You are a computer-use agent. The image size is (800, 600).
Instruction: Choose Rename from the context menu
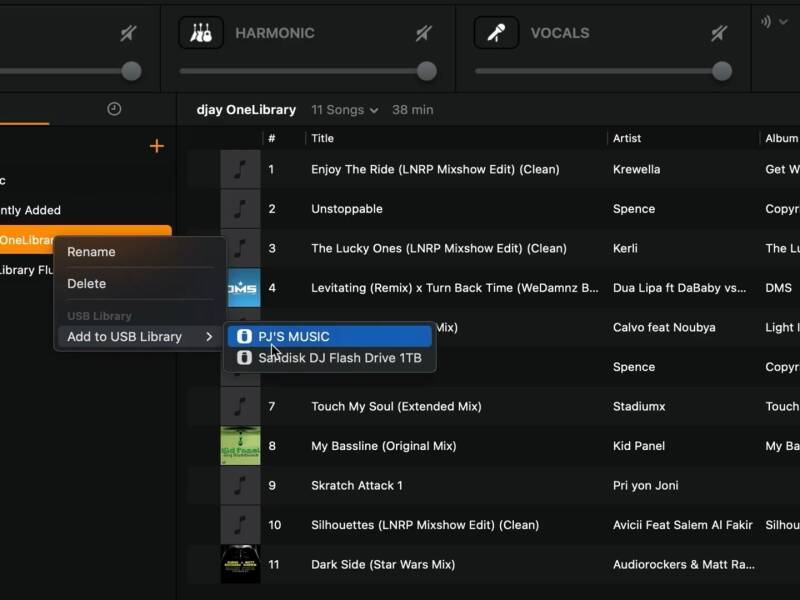tap(91, 252)
